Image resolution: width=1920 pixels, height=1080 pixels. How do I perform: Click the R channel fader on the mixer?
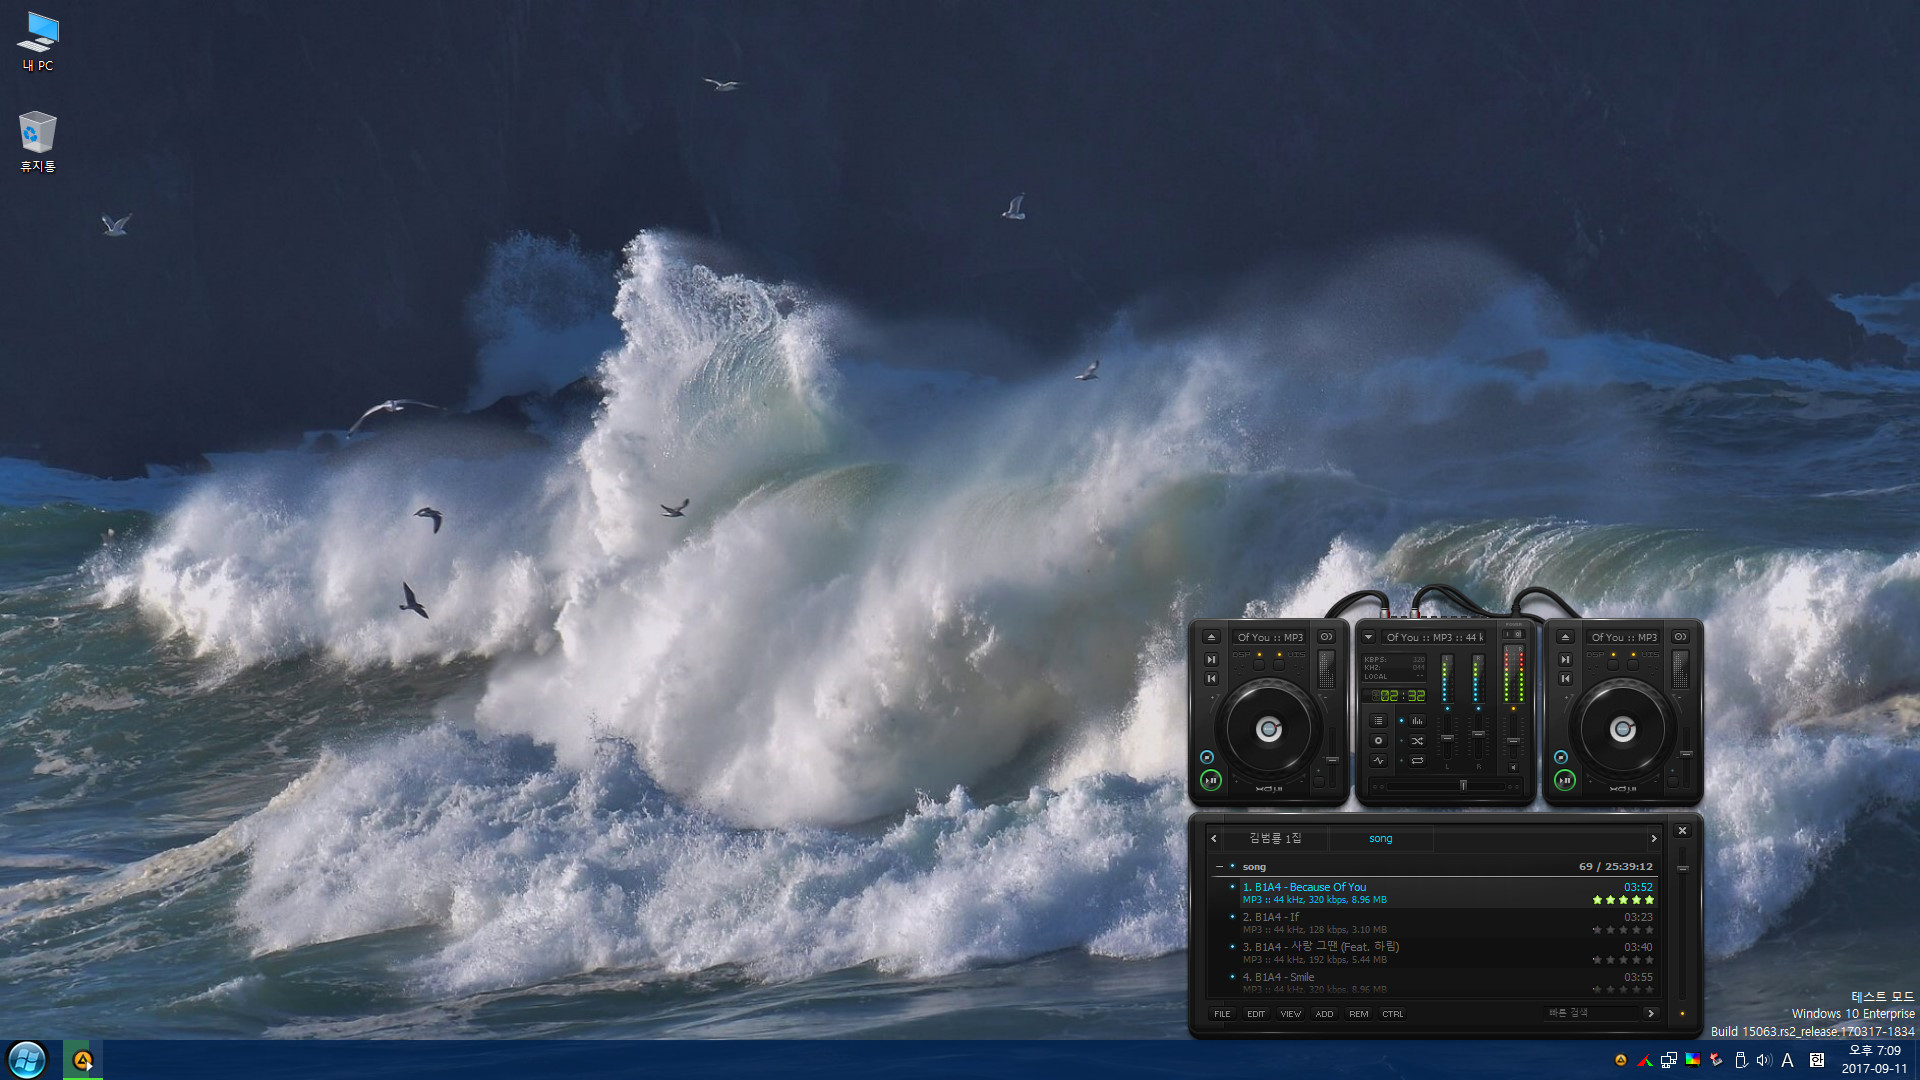tap(1478, 734)
